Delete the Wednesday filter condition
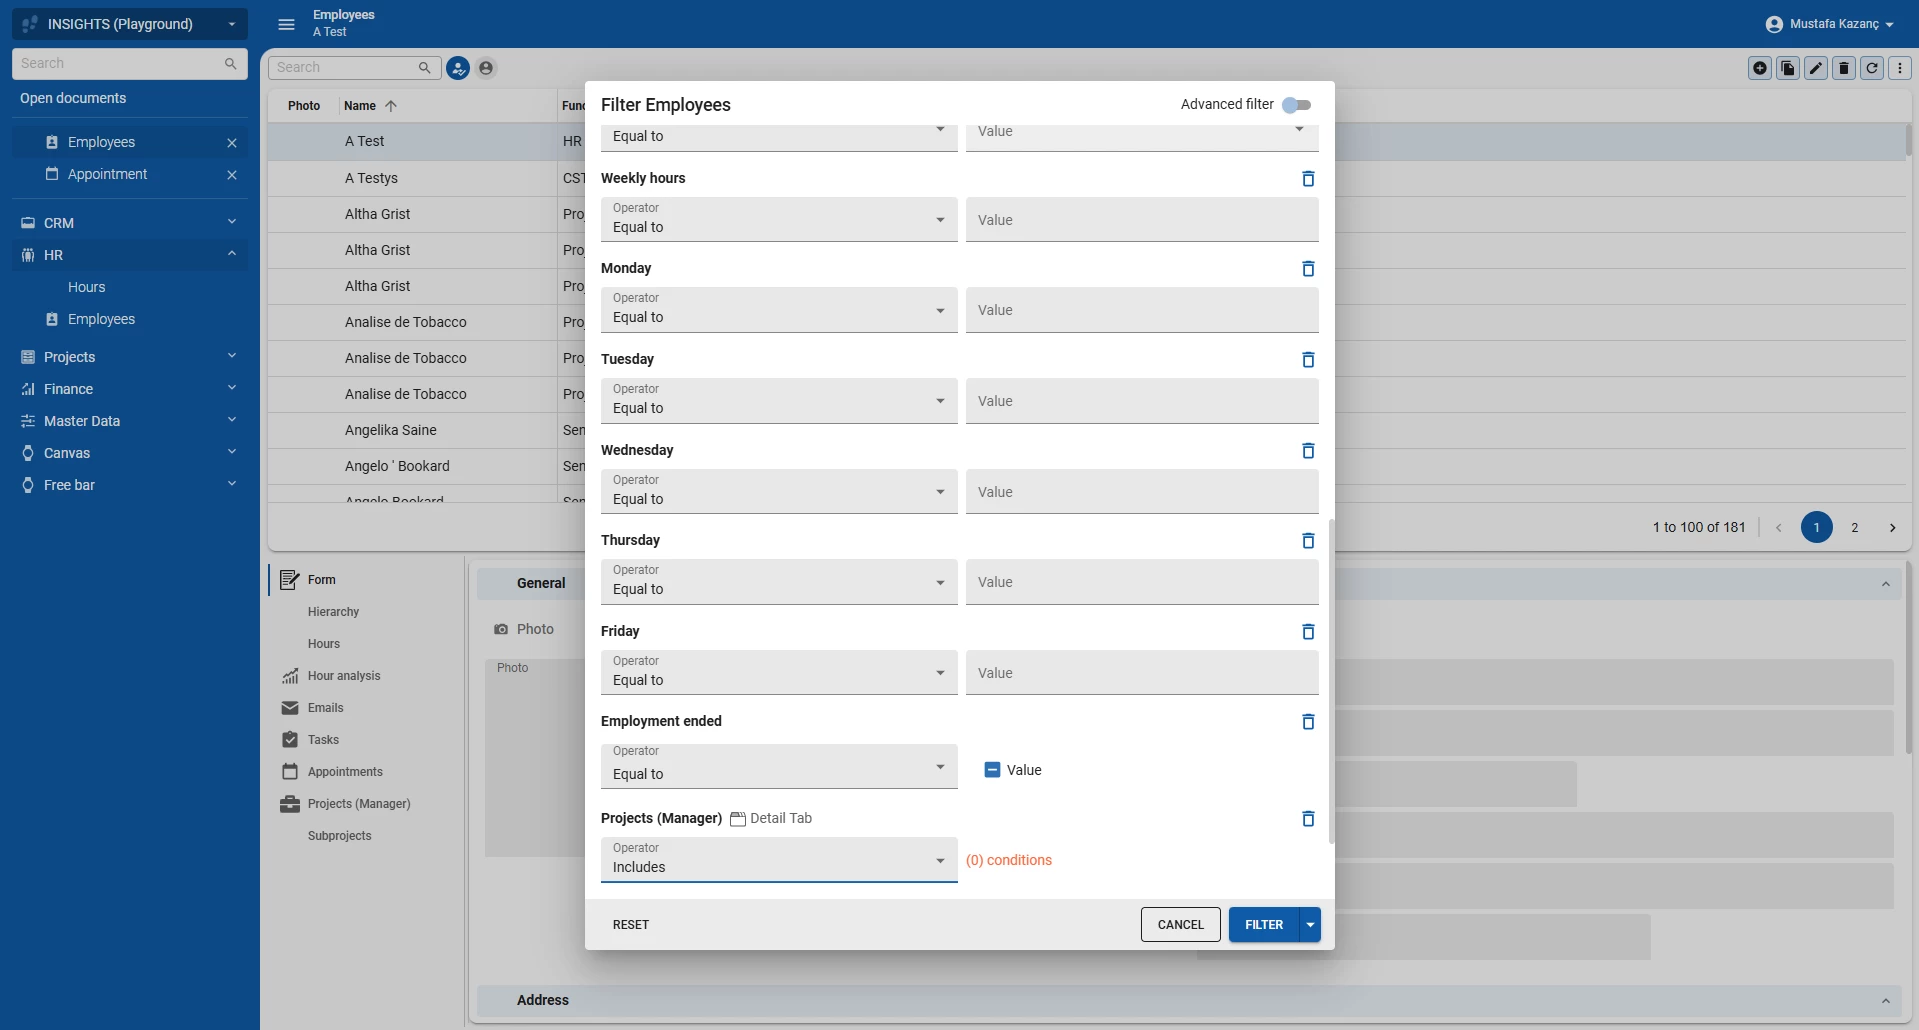Image resolution: width=1919 pixels, height=1030 pixels. pyautogui.click(x=1307, y=451)
